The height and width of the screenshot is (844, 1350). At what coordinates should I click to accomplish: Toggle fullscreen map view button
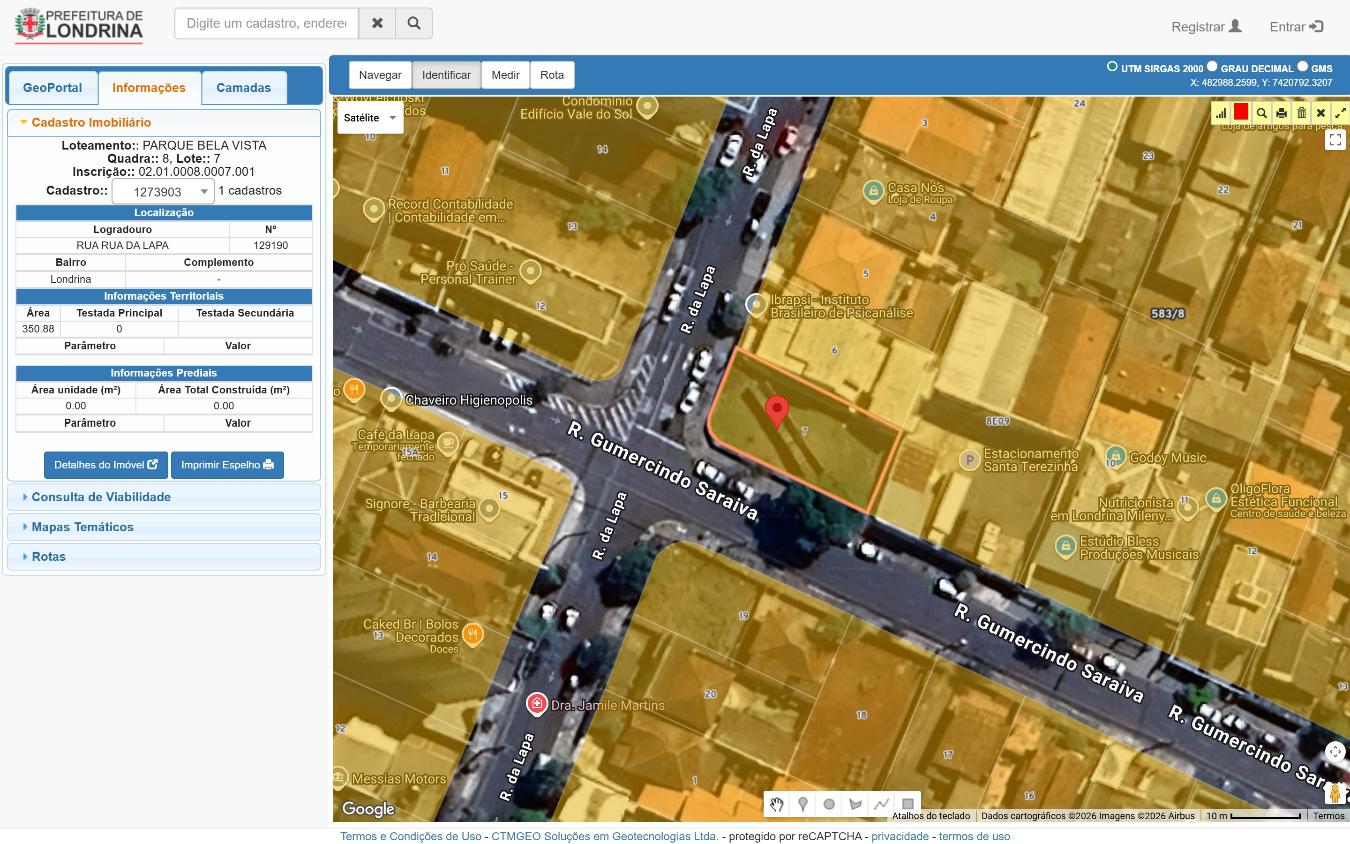pos(1335,140)
